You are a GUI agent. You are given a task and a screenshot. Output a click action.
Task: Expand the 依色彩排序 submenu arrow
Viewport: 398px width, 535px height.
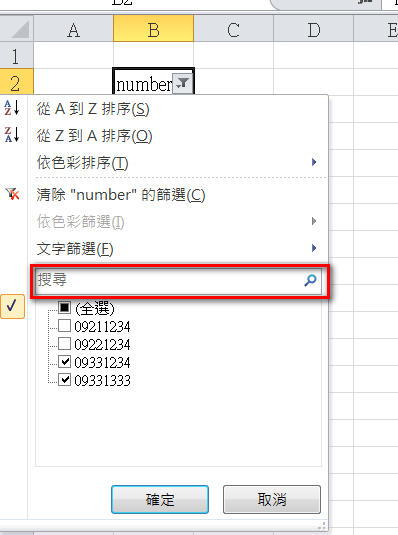[x=314, y=162]
